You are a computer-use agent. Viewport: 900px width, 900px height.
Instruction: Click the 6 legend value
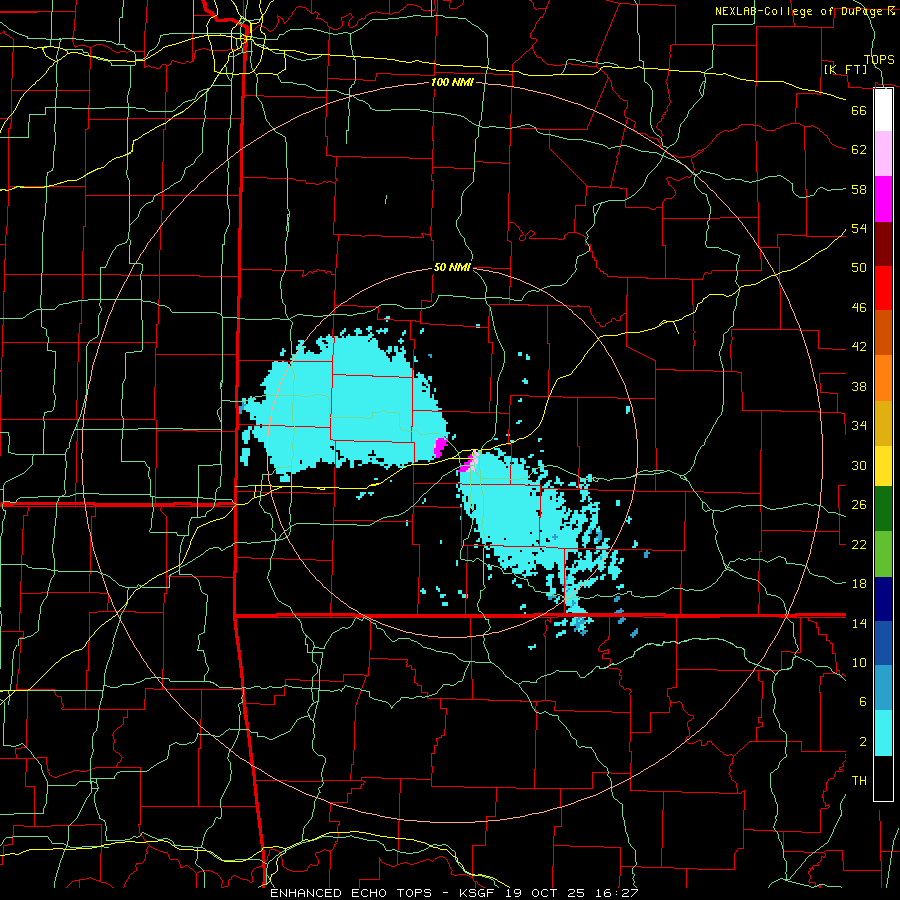[862, 702]
